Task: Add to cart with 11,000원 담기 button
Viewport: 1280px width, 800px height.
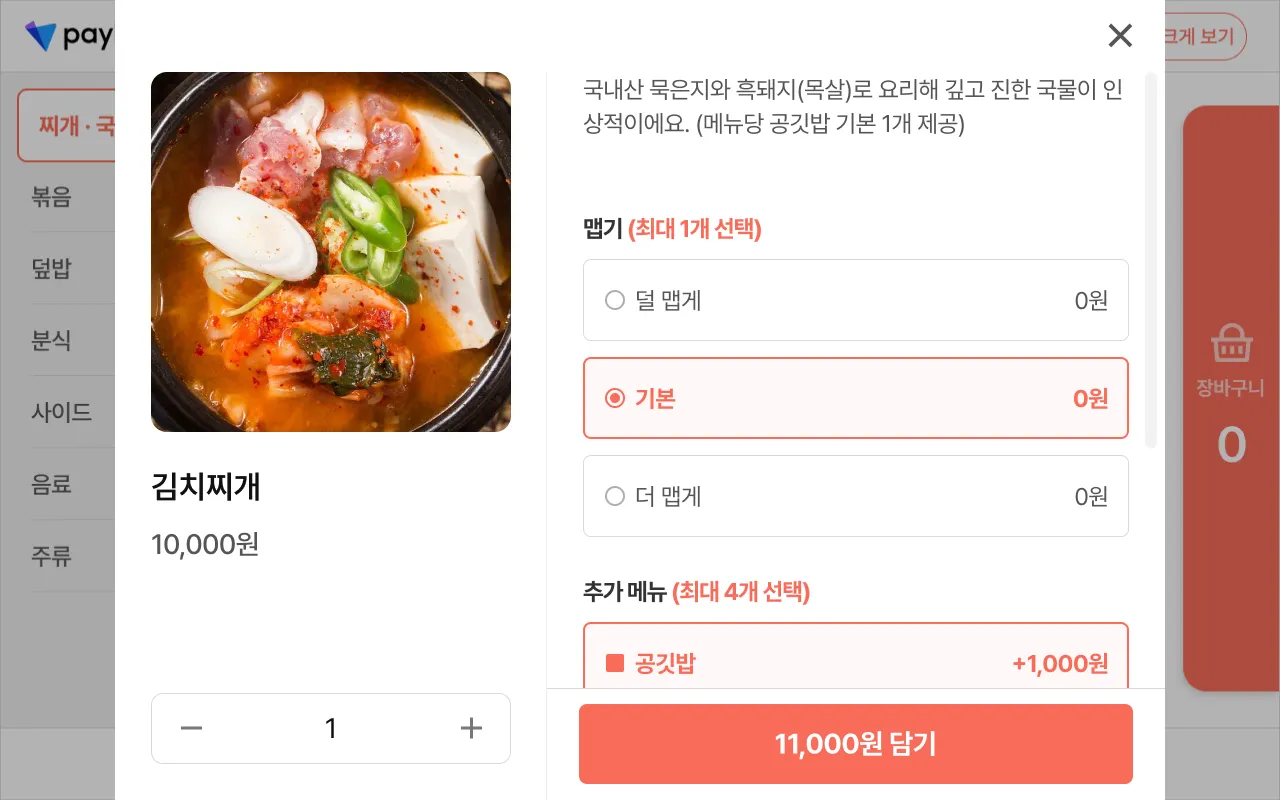Action: [855, 744]
